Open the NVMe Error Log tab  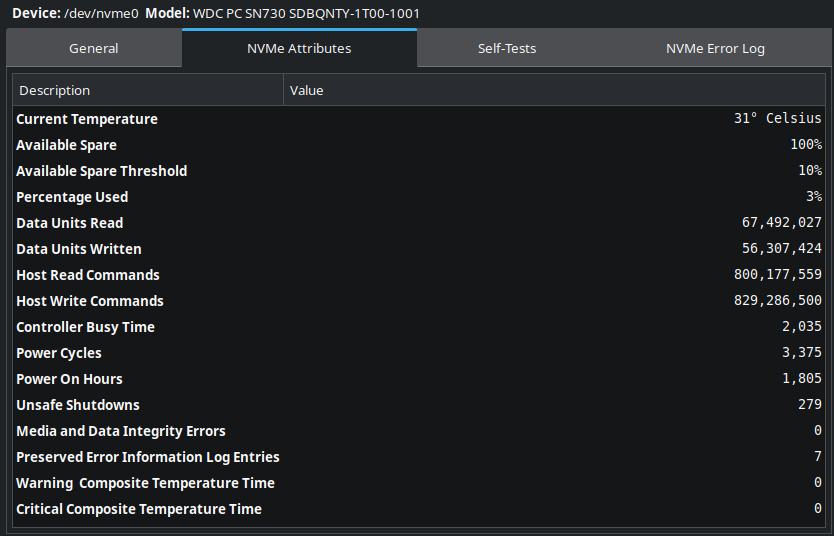tap(715, 48)
